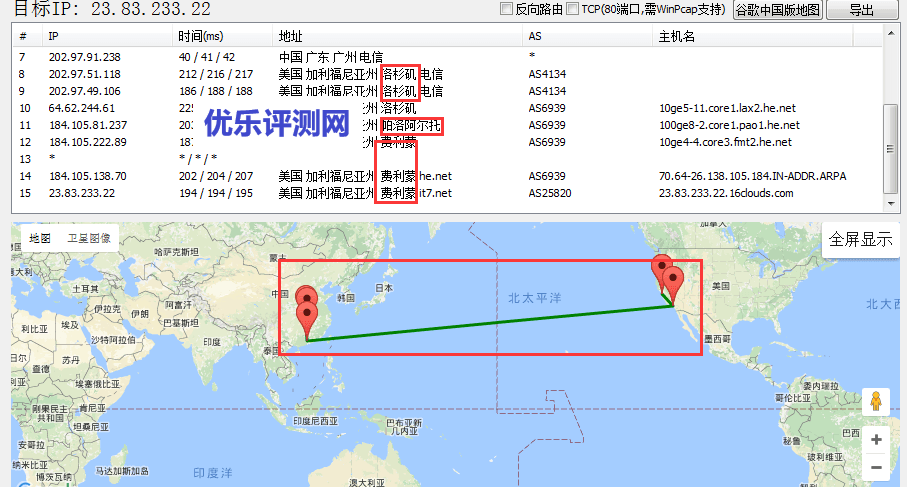907x487 pixels.
Task: Click the 墨西哥 label on the map
Action: (717, 339)
